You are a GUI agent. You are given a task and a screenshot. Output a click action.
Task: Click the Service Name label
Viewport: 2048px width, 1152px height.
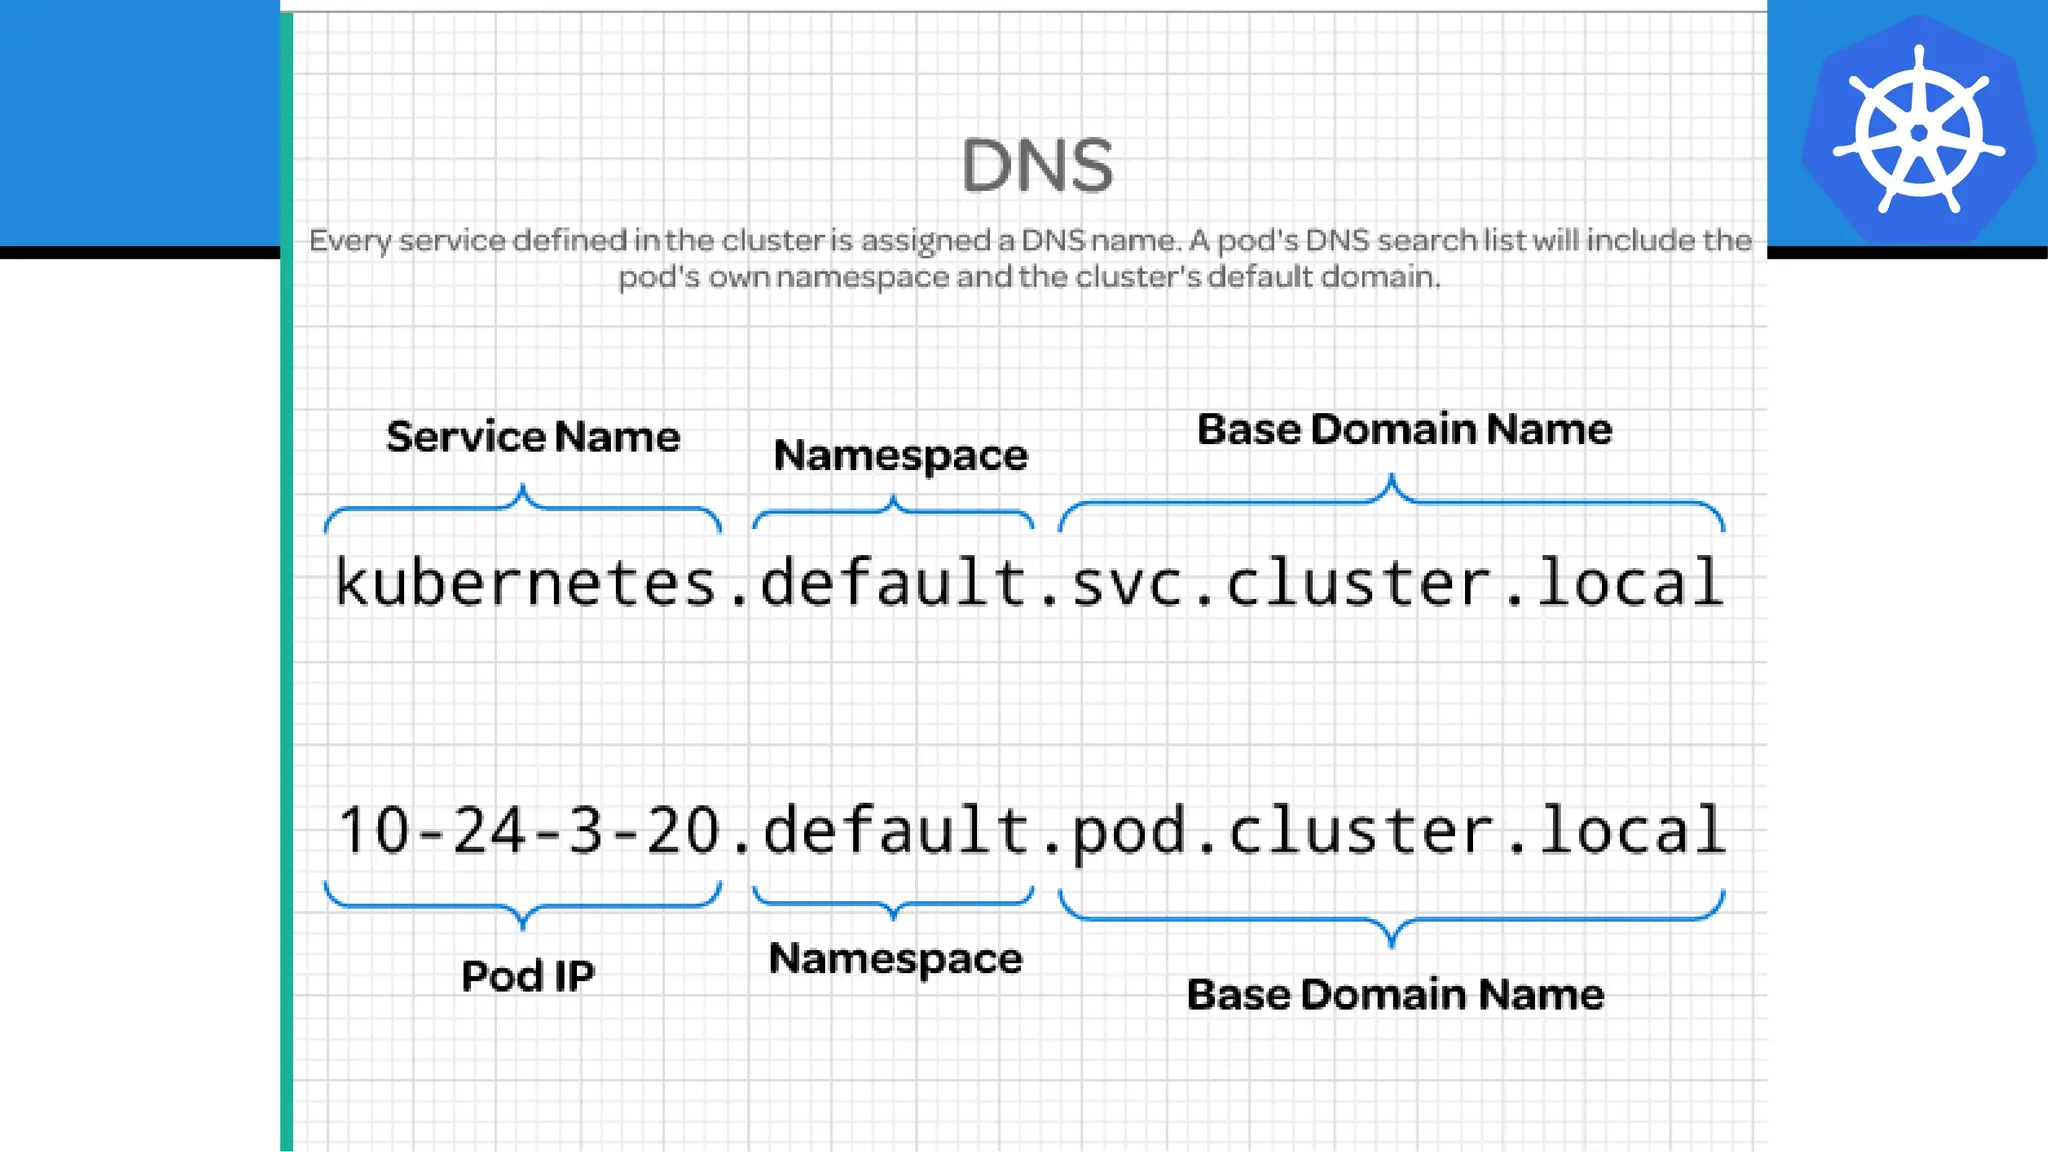point(533,437)
